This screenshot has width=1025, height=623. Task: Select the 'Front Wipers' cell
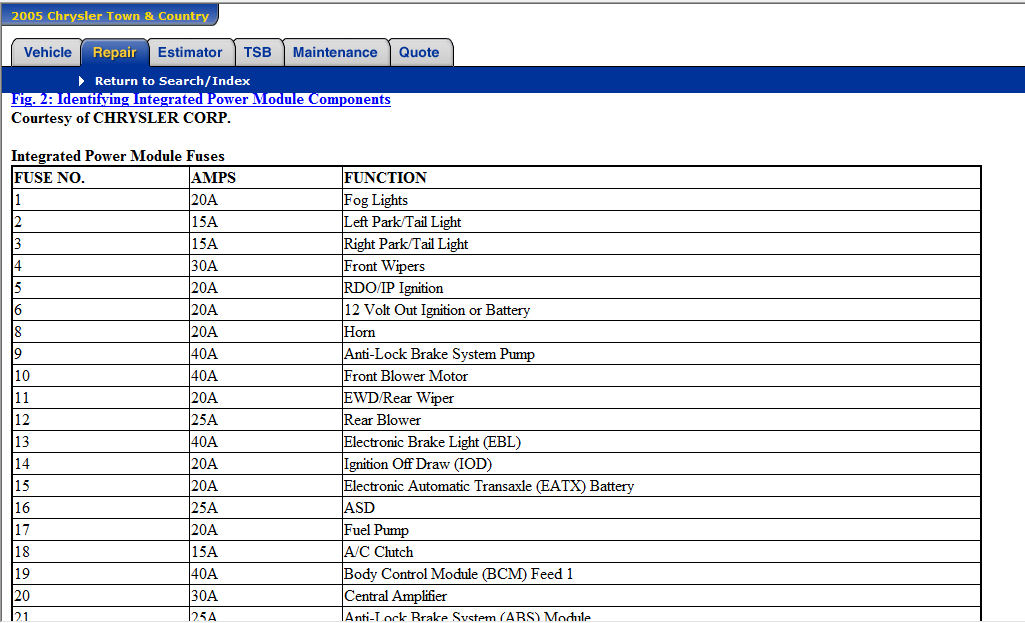[661, 266]
